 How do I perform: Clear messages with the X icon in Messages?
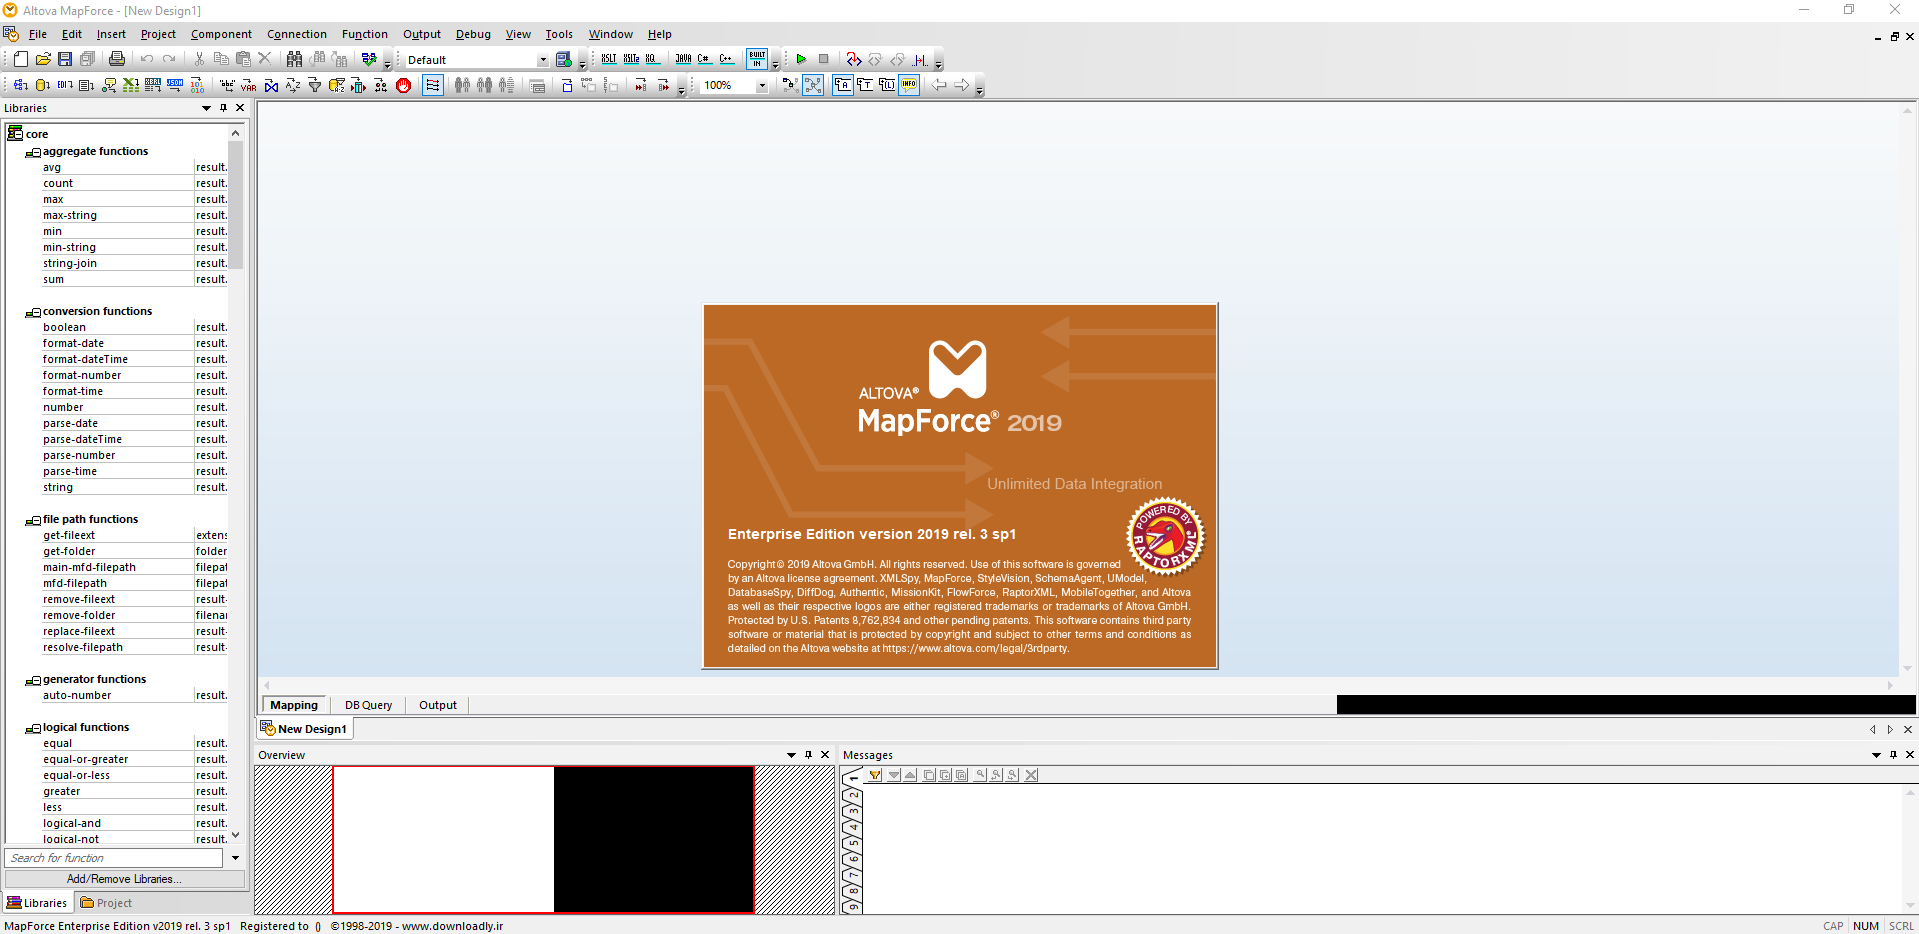tap(1031, 775)
